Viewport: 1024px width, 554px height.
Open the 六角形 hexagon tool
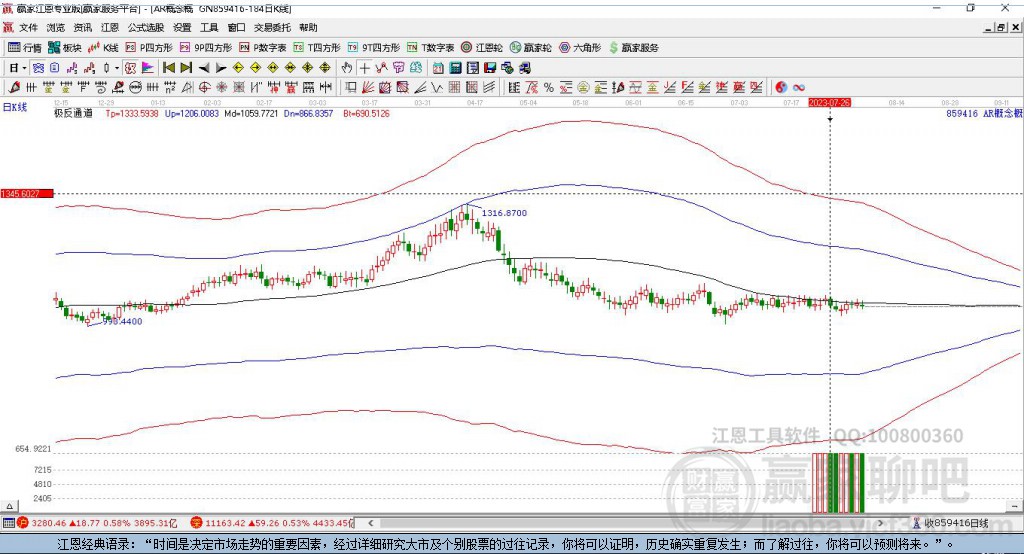tap(580, 48)
